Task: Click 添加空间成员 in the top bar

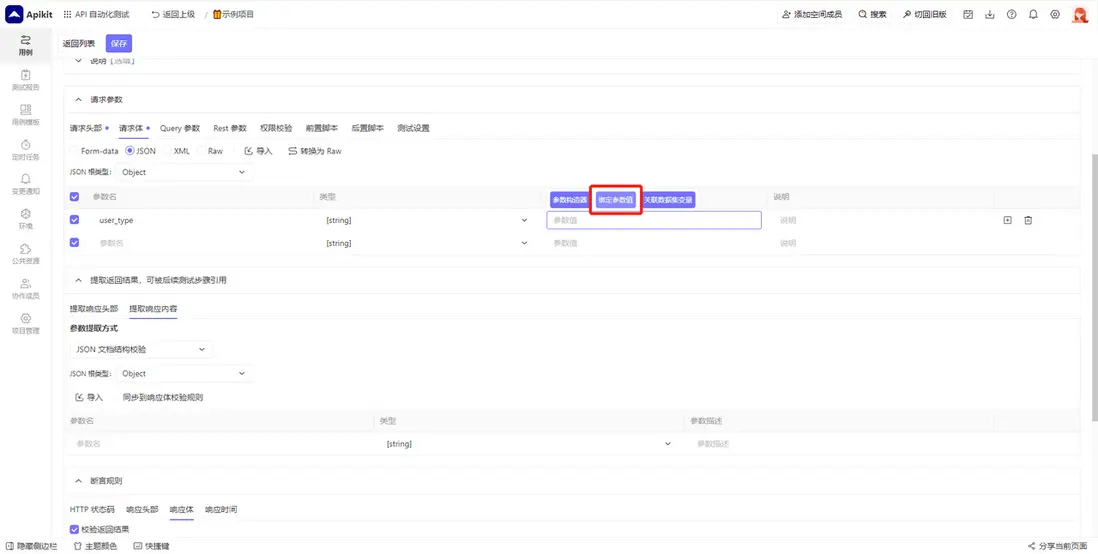Action: [812, 14]
